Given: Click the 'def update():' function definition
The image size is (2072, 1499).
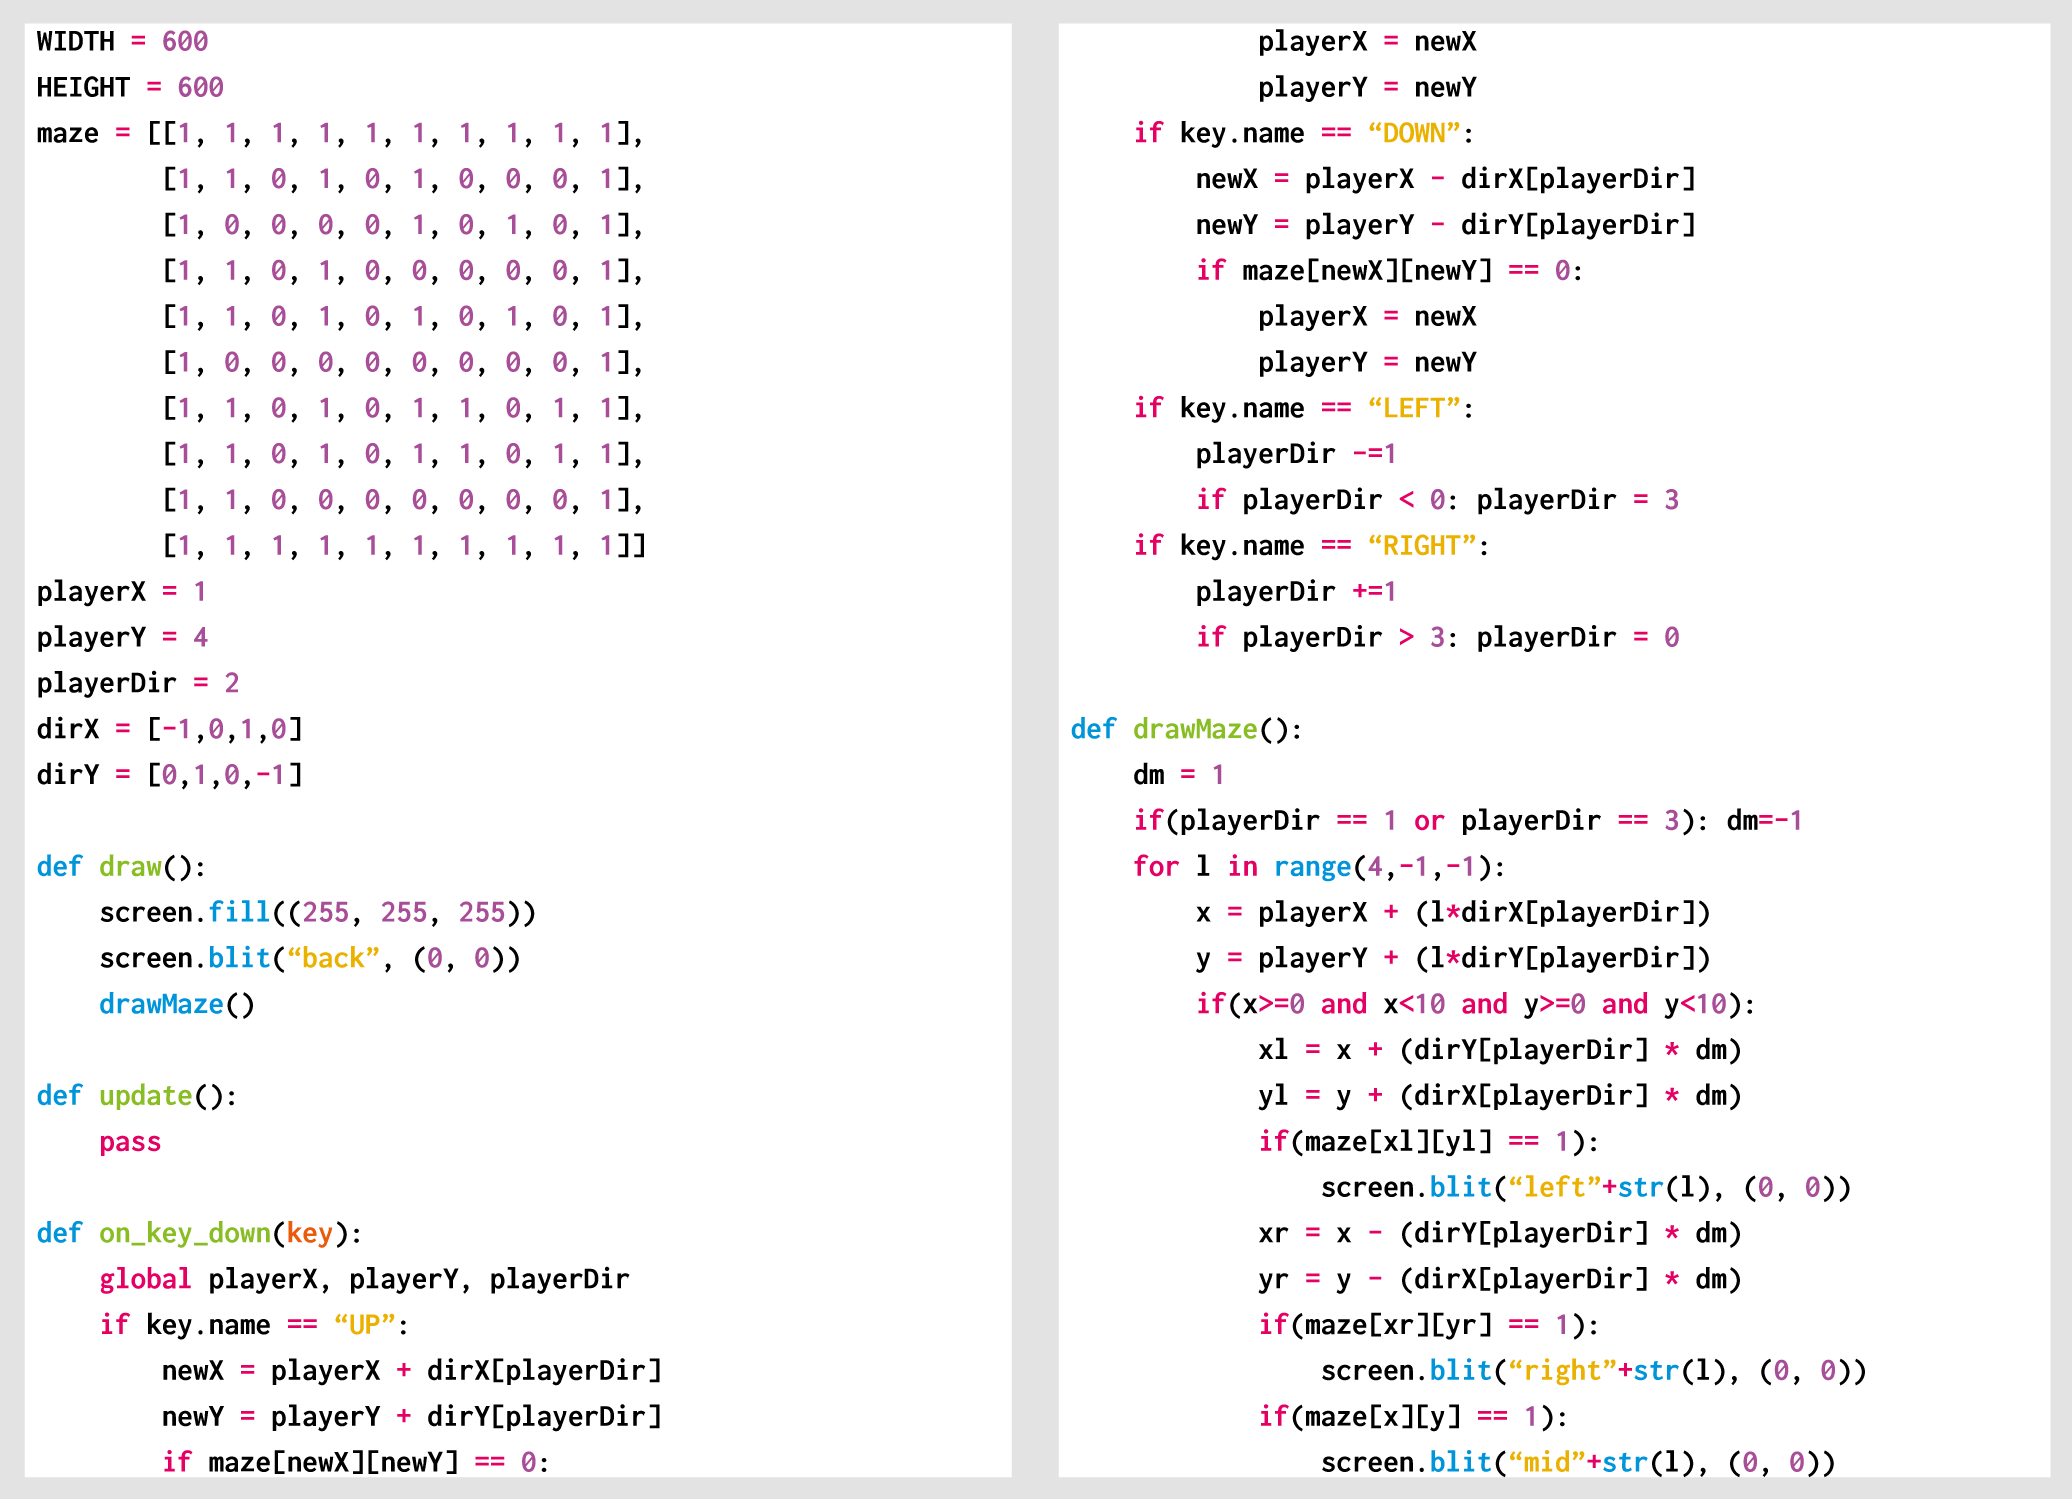Looking at the screenshot, I should pos(136,1096).
